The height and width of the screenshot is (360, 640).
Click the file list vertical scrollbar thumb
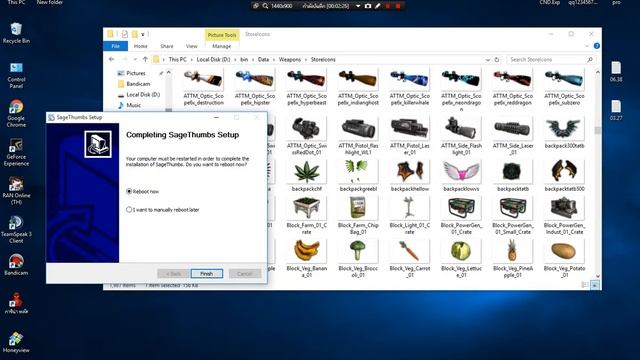(x=598, y=131)
